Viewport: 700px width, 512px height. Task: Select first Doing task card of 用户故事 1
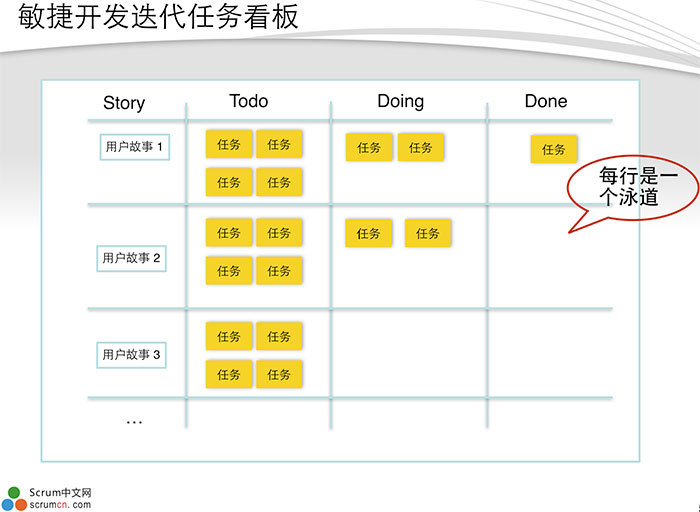369,148
